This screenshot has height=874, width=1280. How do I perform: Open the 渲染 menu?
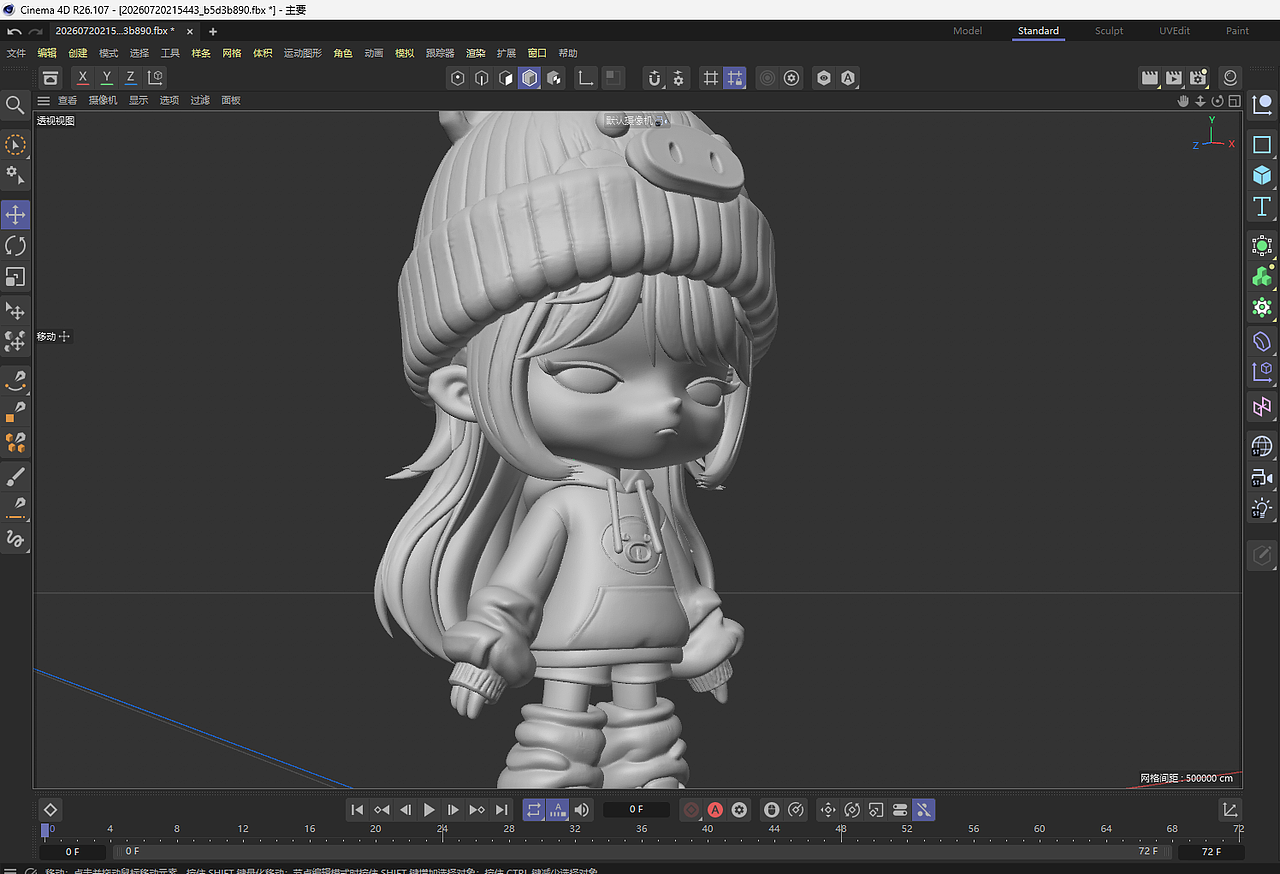[476, 53]
